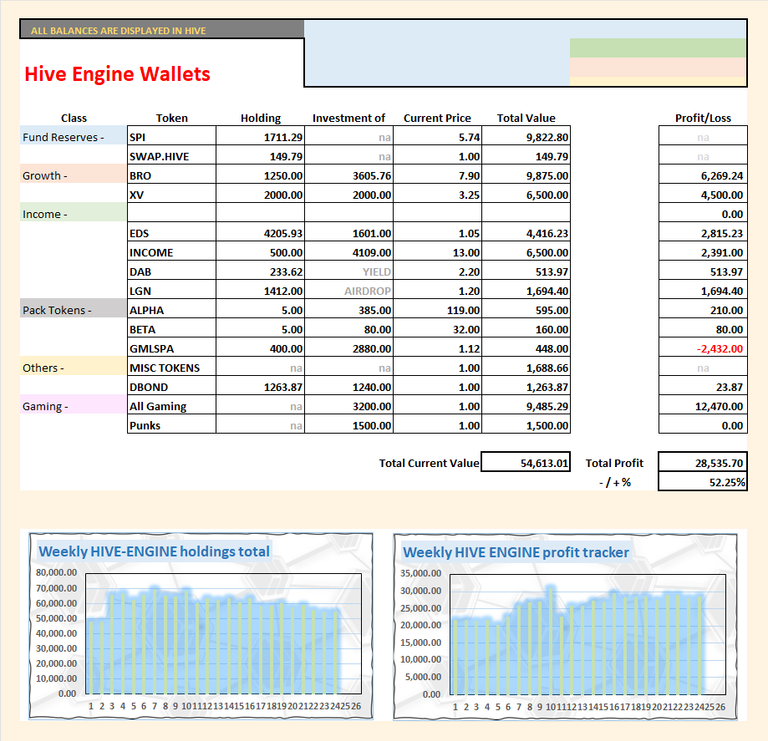This screenshot has height=741, width=768.
Task: Select the 'Investment of' column header
Action: [x=349, y=118]
